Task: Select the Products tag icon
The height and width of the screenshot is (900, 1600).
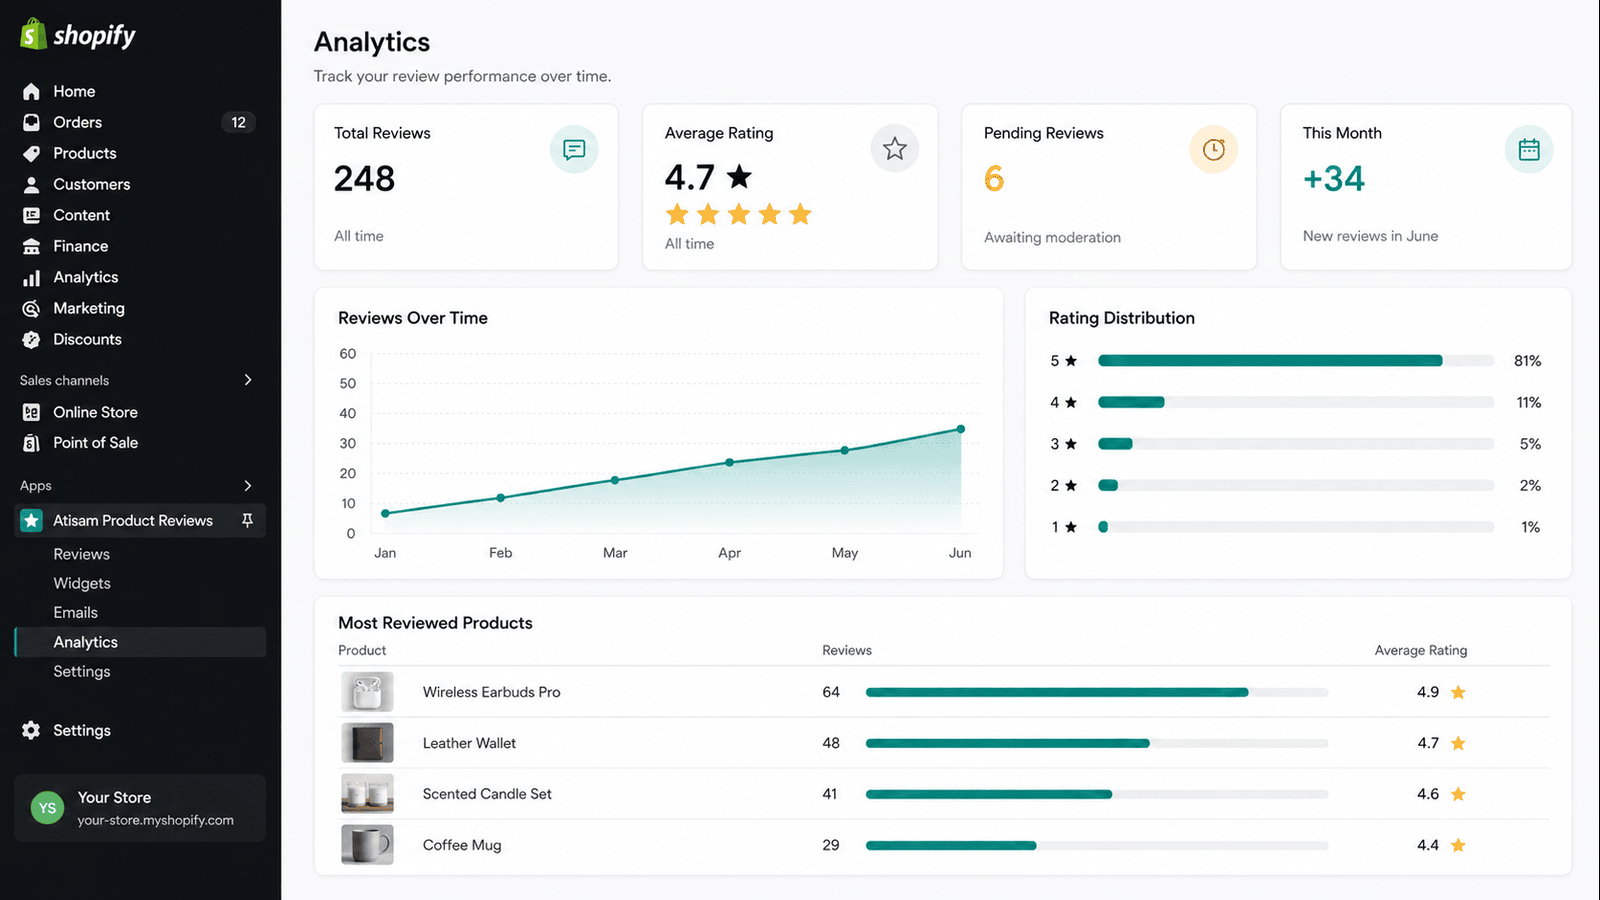Action: (x=32, y=153)
